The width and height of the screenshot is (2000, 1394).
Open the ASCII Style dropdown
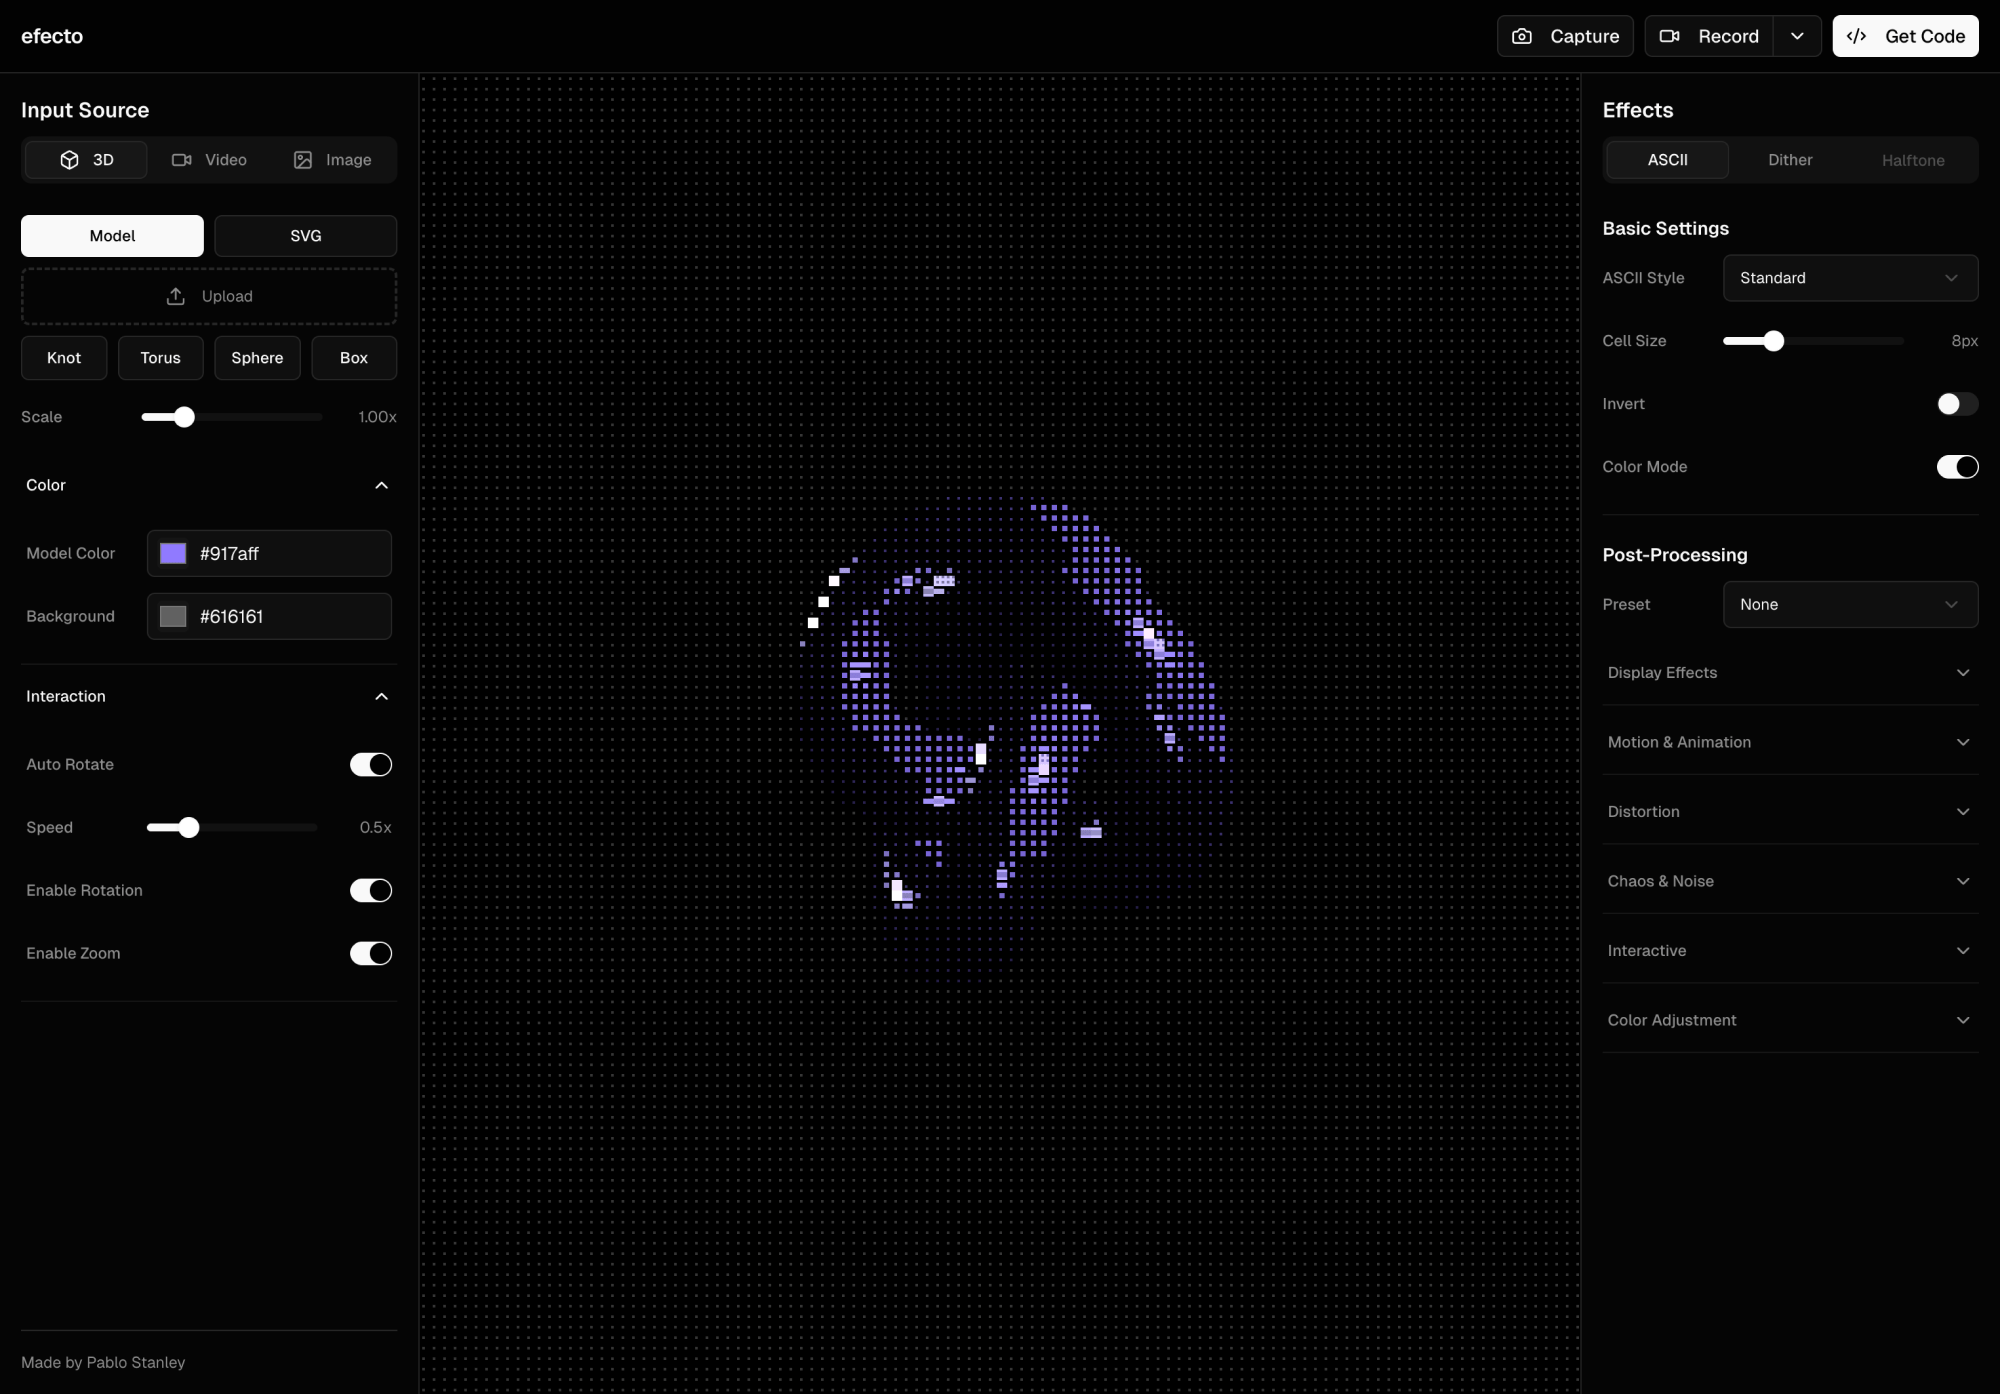click(1850, 278)
